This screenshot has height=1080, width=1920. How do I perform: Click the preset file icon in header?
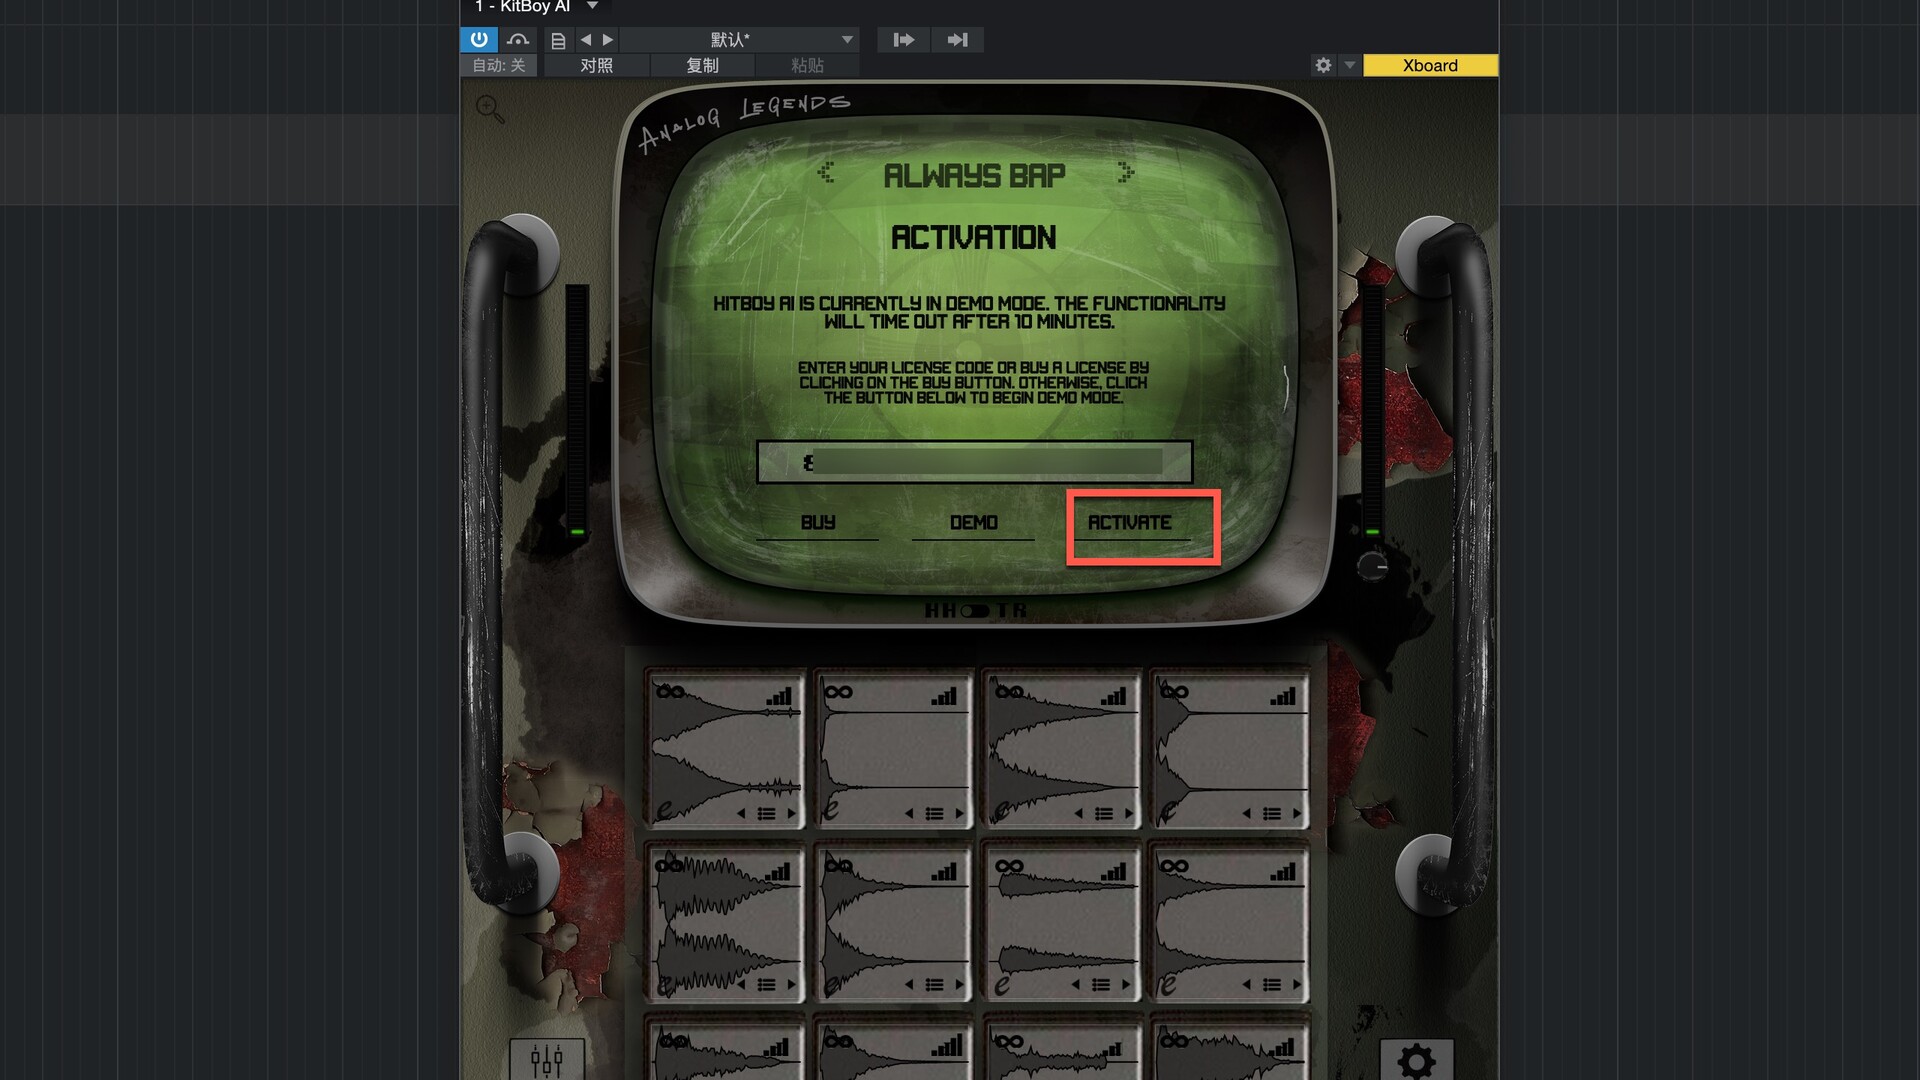558,40
